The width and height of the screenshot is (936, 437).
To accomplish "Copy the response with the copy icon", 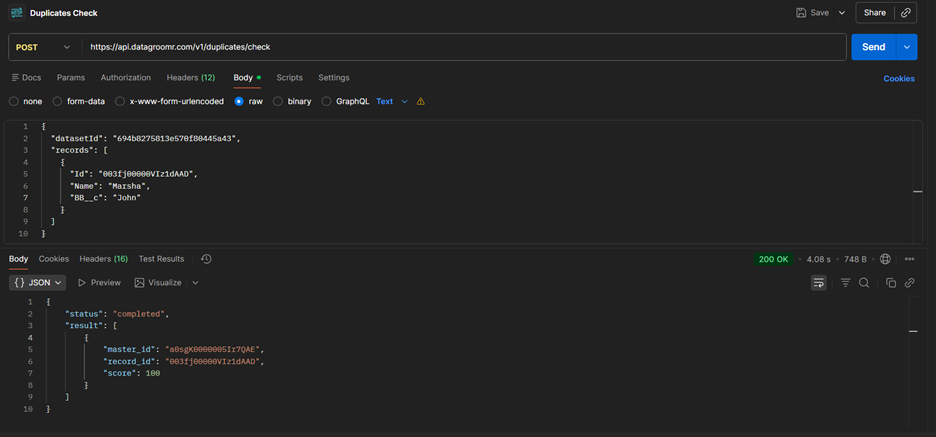I will (891, 282).
